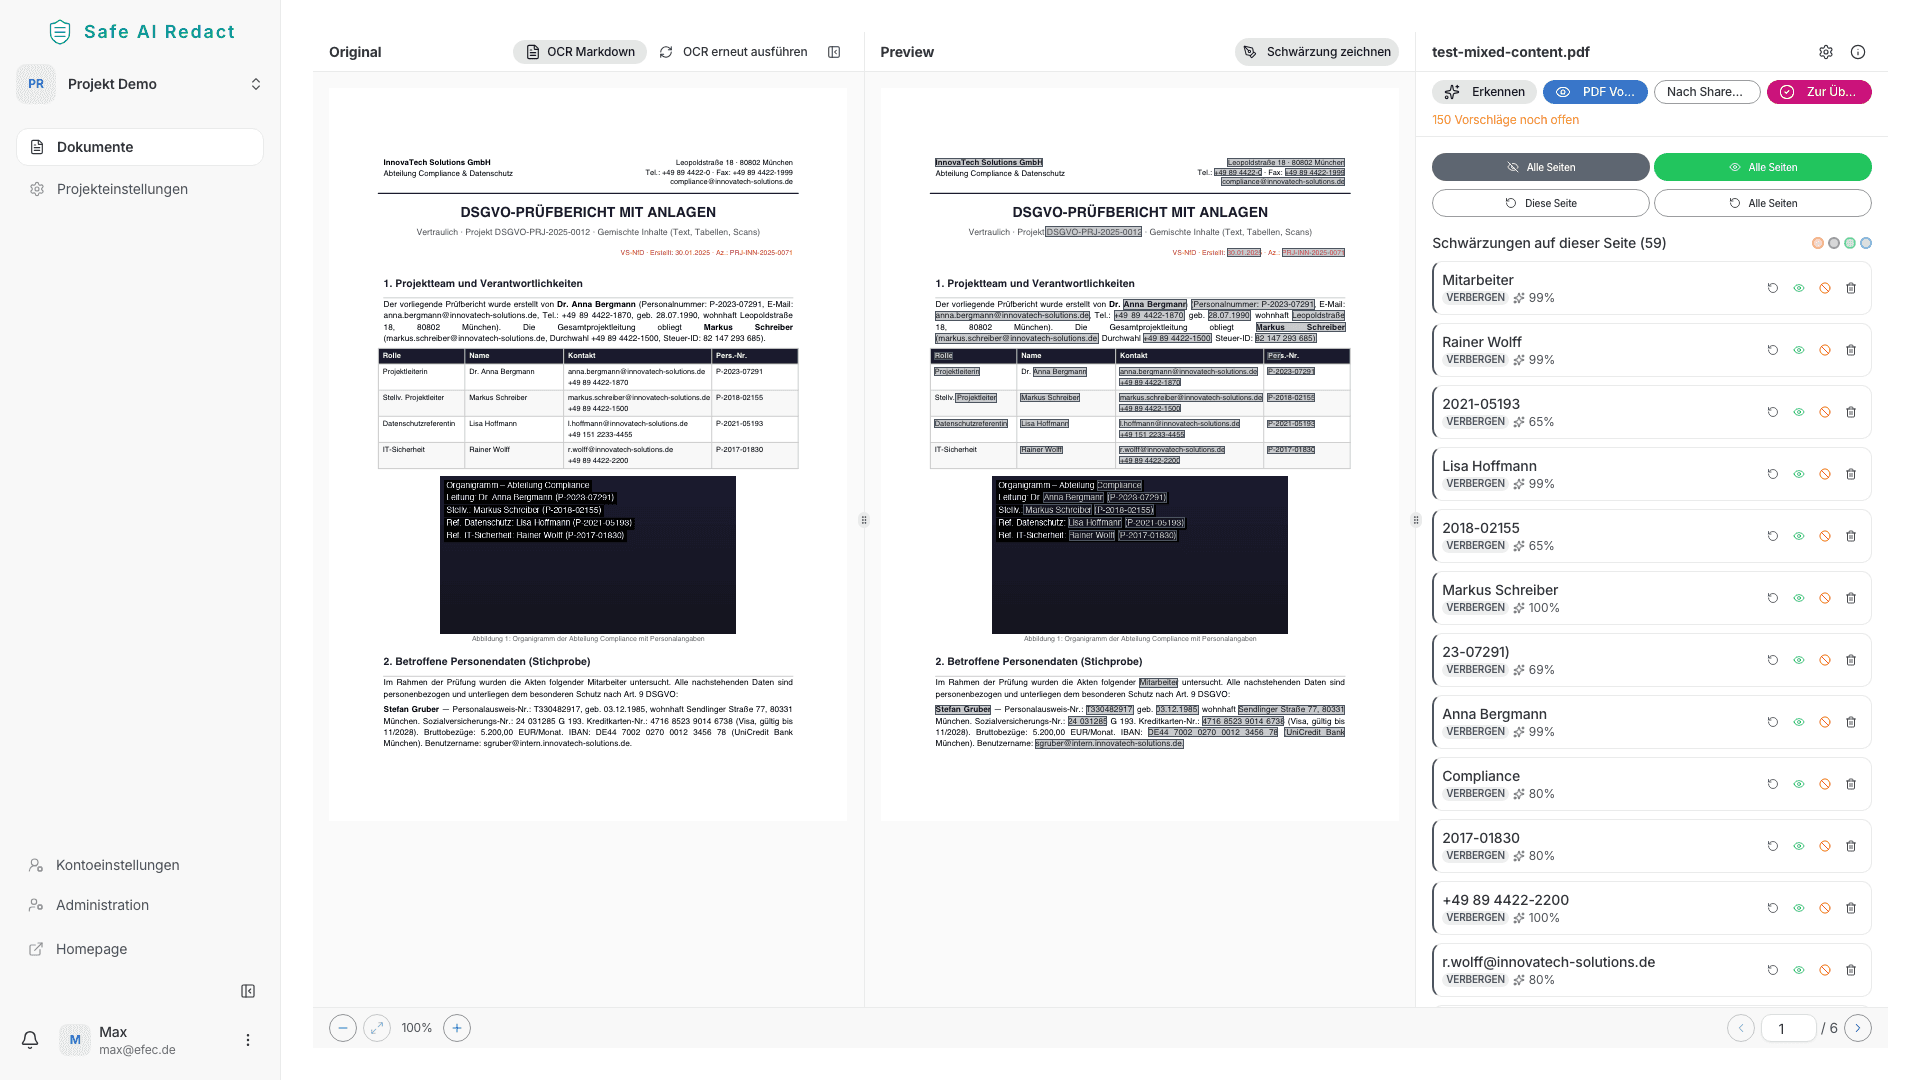1920x1080 pixels.
Task: Open the notifications bell
Action: 30,1040
